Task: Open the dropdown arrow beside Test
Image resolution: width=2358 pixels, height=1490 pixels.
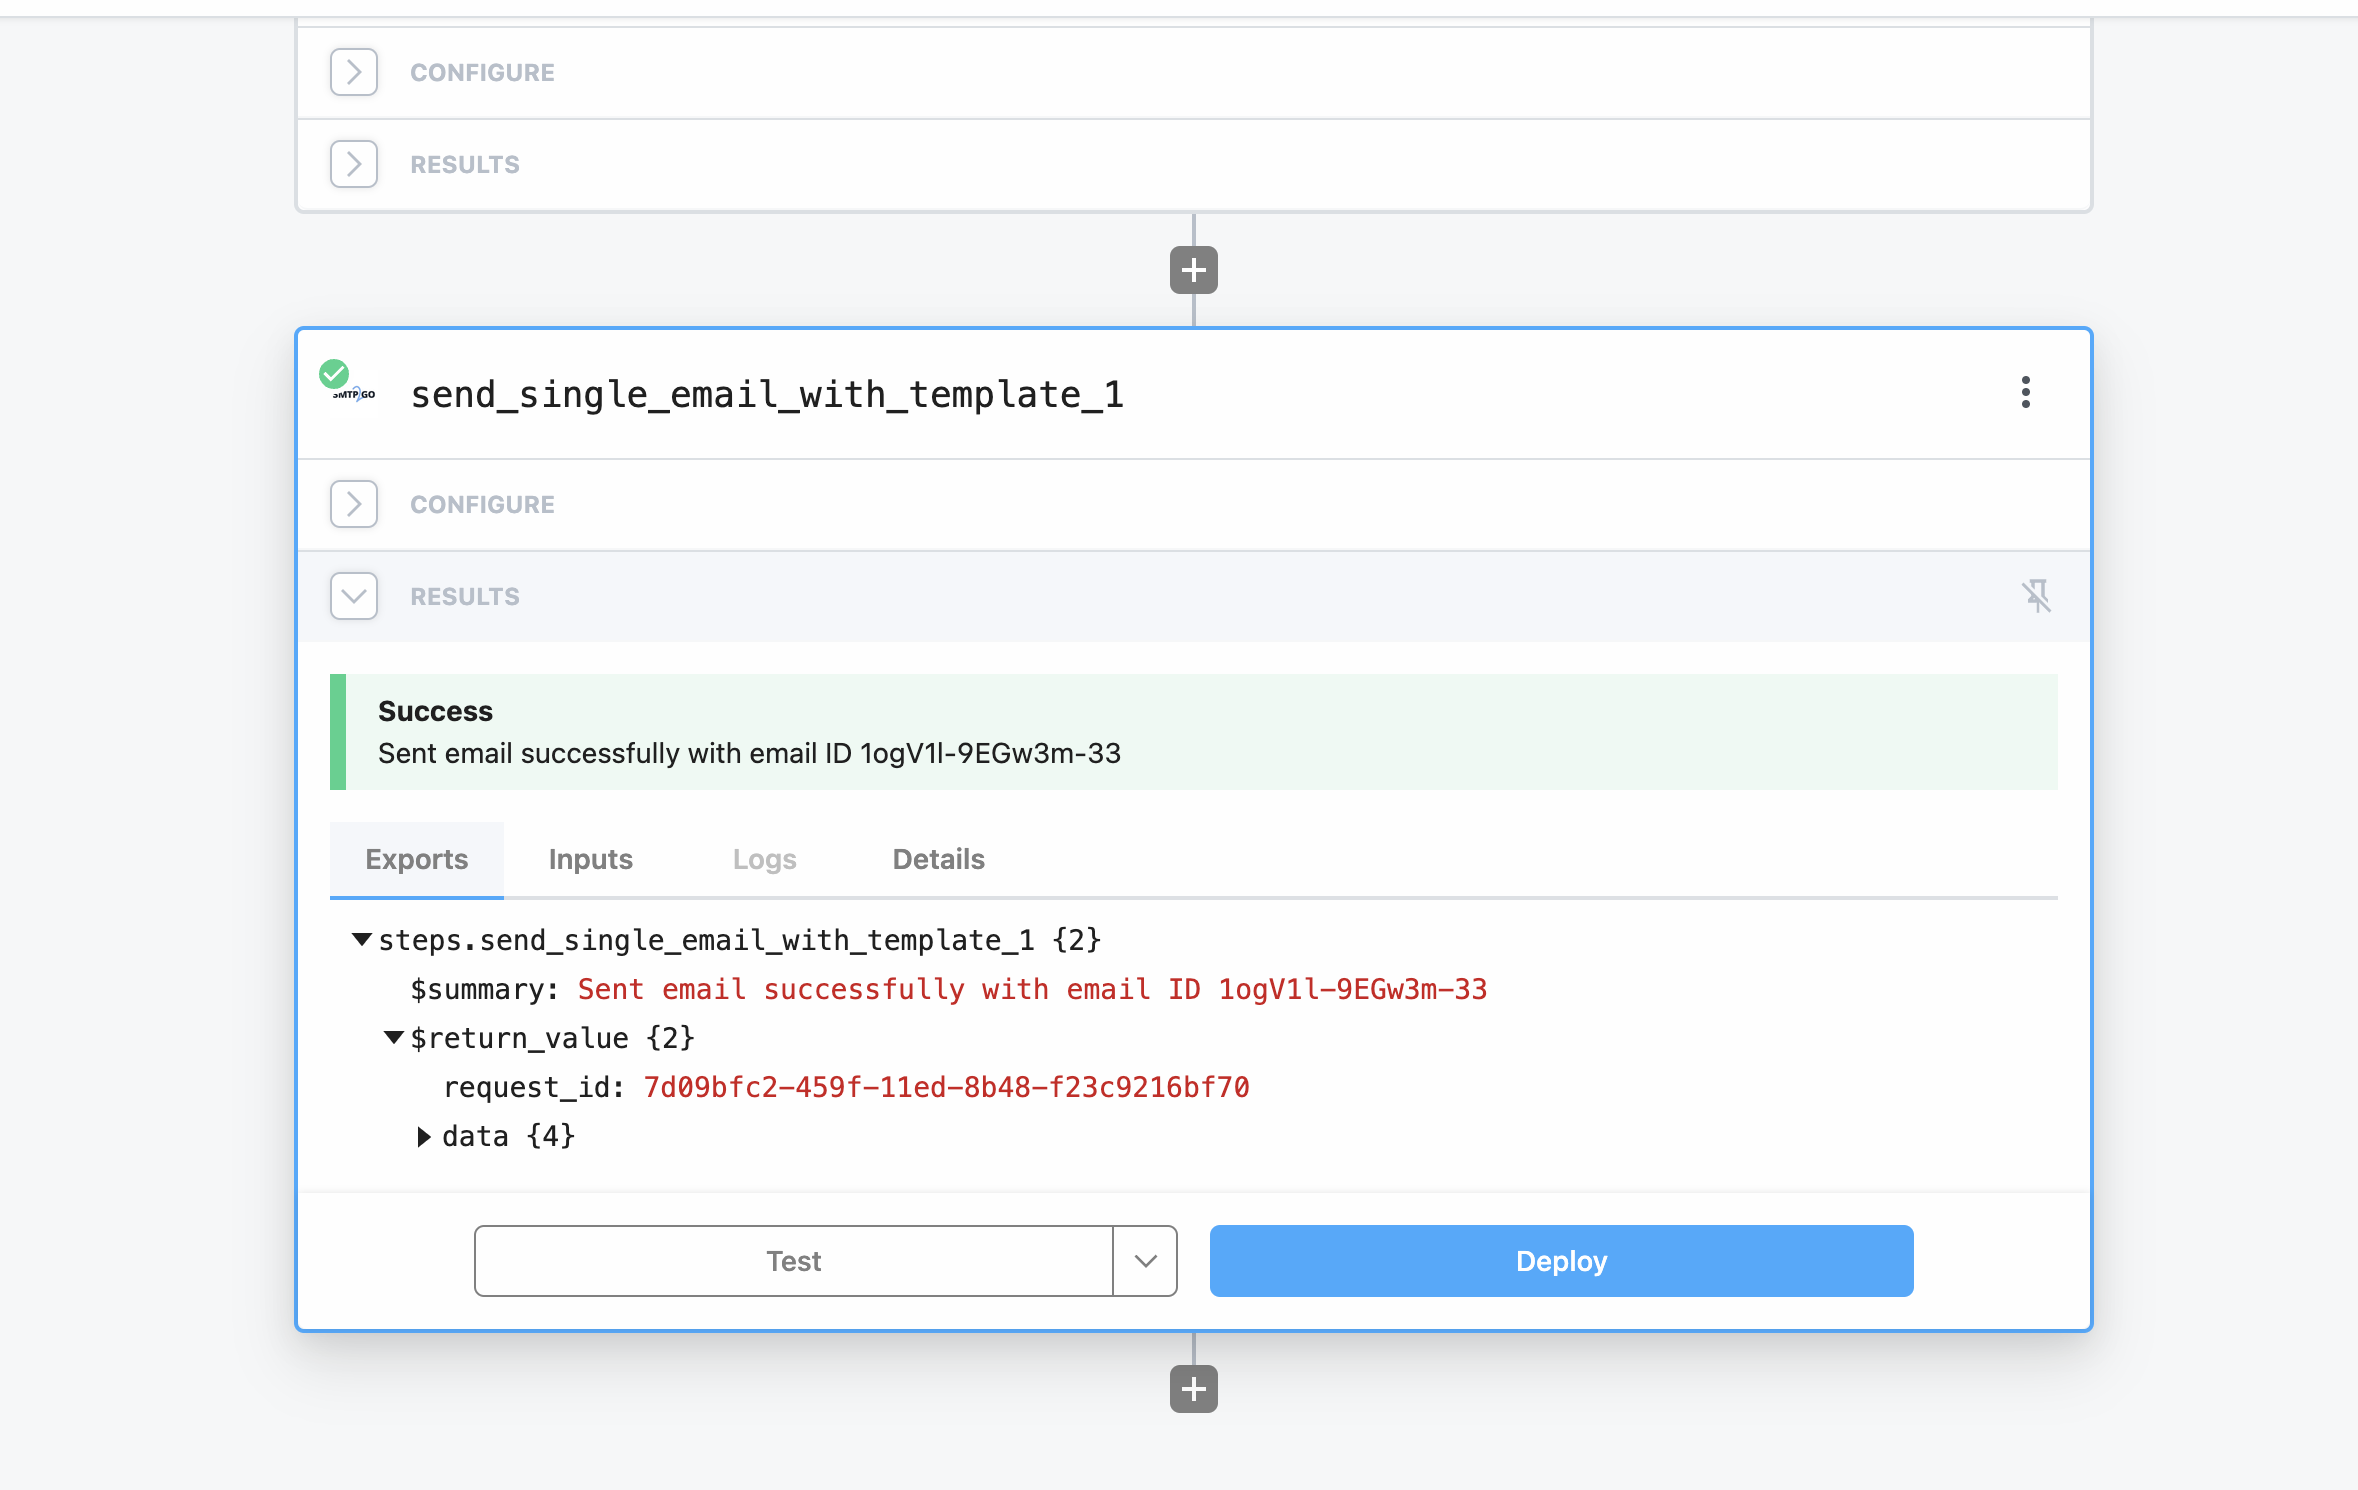Action: 1146,1261
